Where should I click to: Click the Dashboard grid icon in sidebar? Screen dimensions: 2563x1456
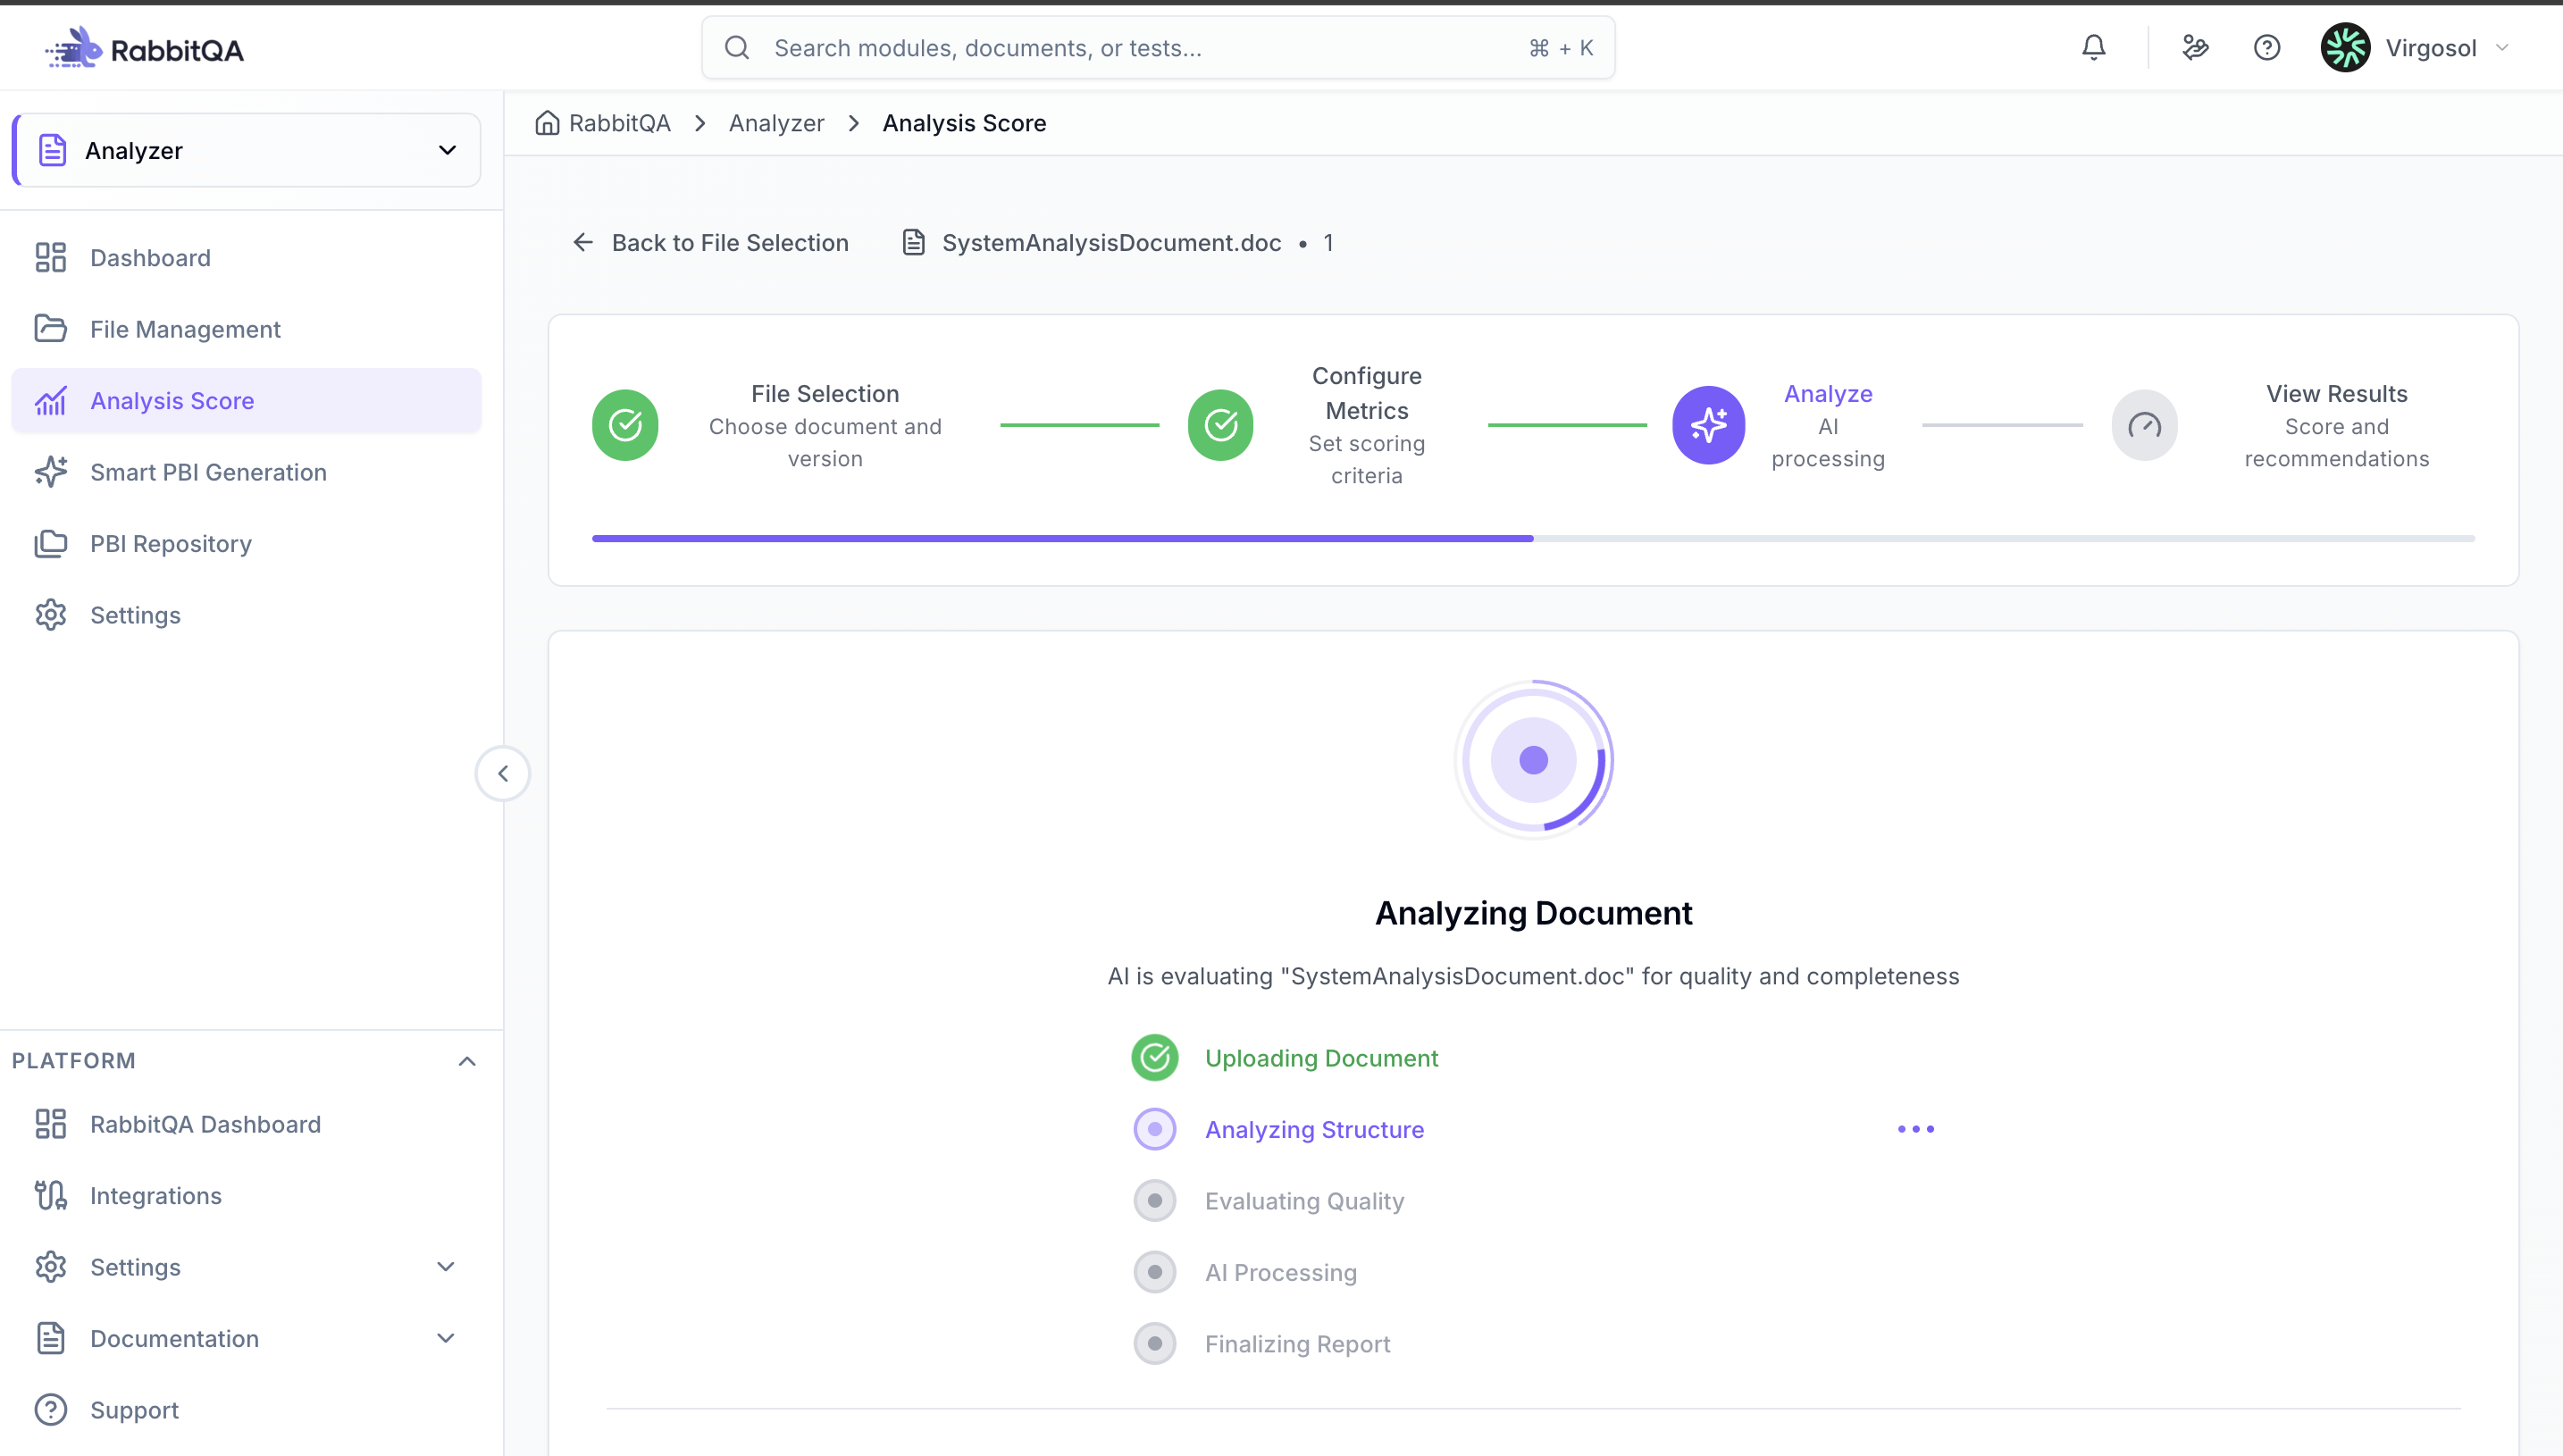tap(51, 257)
